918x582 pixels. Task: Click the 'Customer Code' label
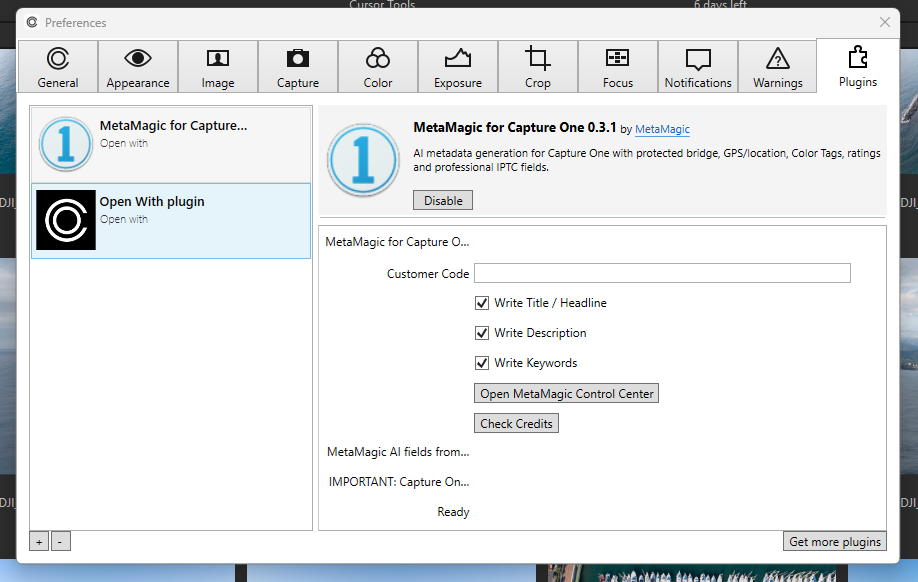point(428,273)
